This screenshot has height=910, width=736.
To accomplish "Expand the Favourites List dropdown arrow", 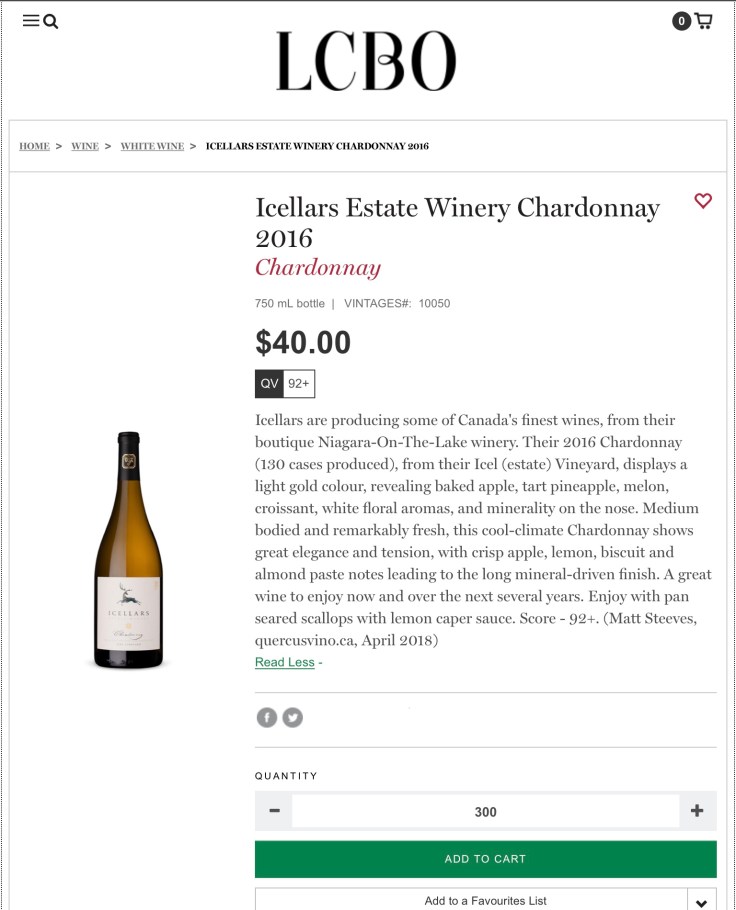I will tap(701, 901).
